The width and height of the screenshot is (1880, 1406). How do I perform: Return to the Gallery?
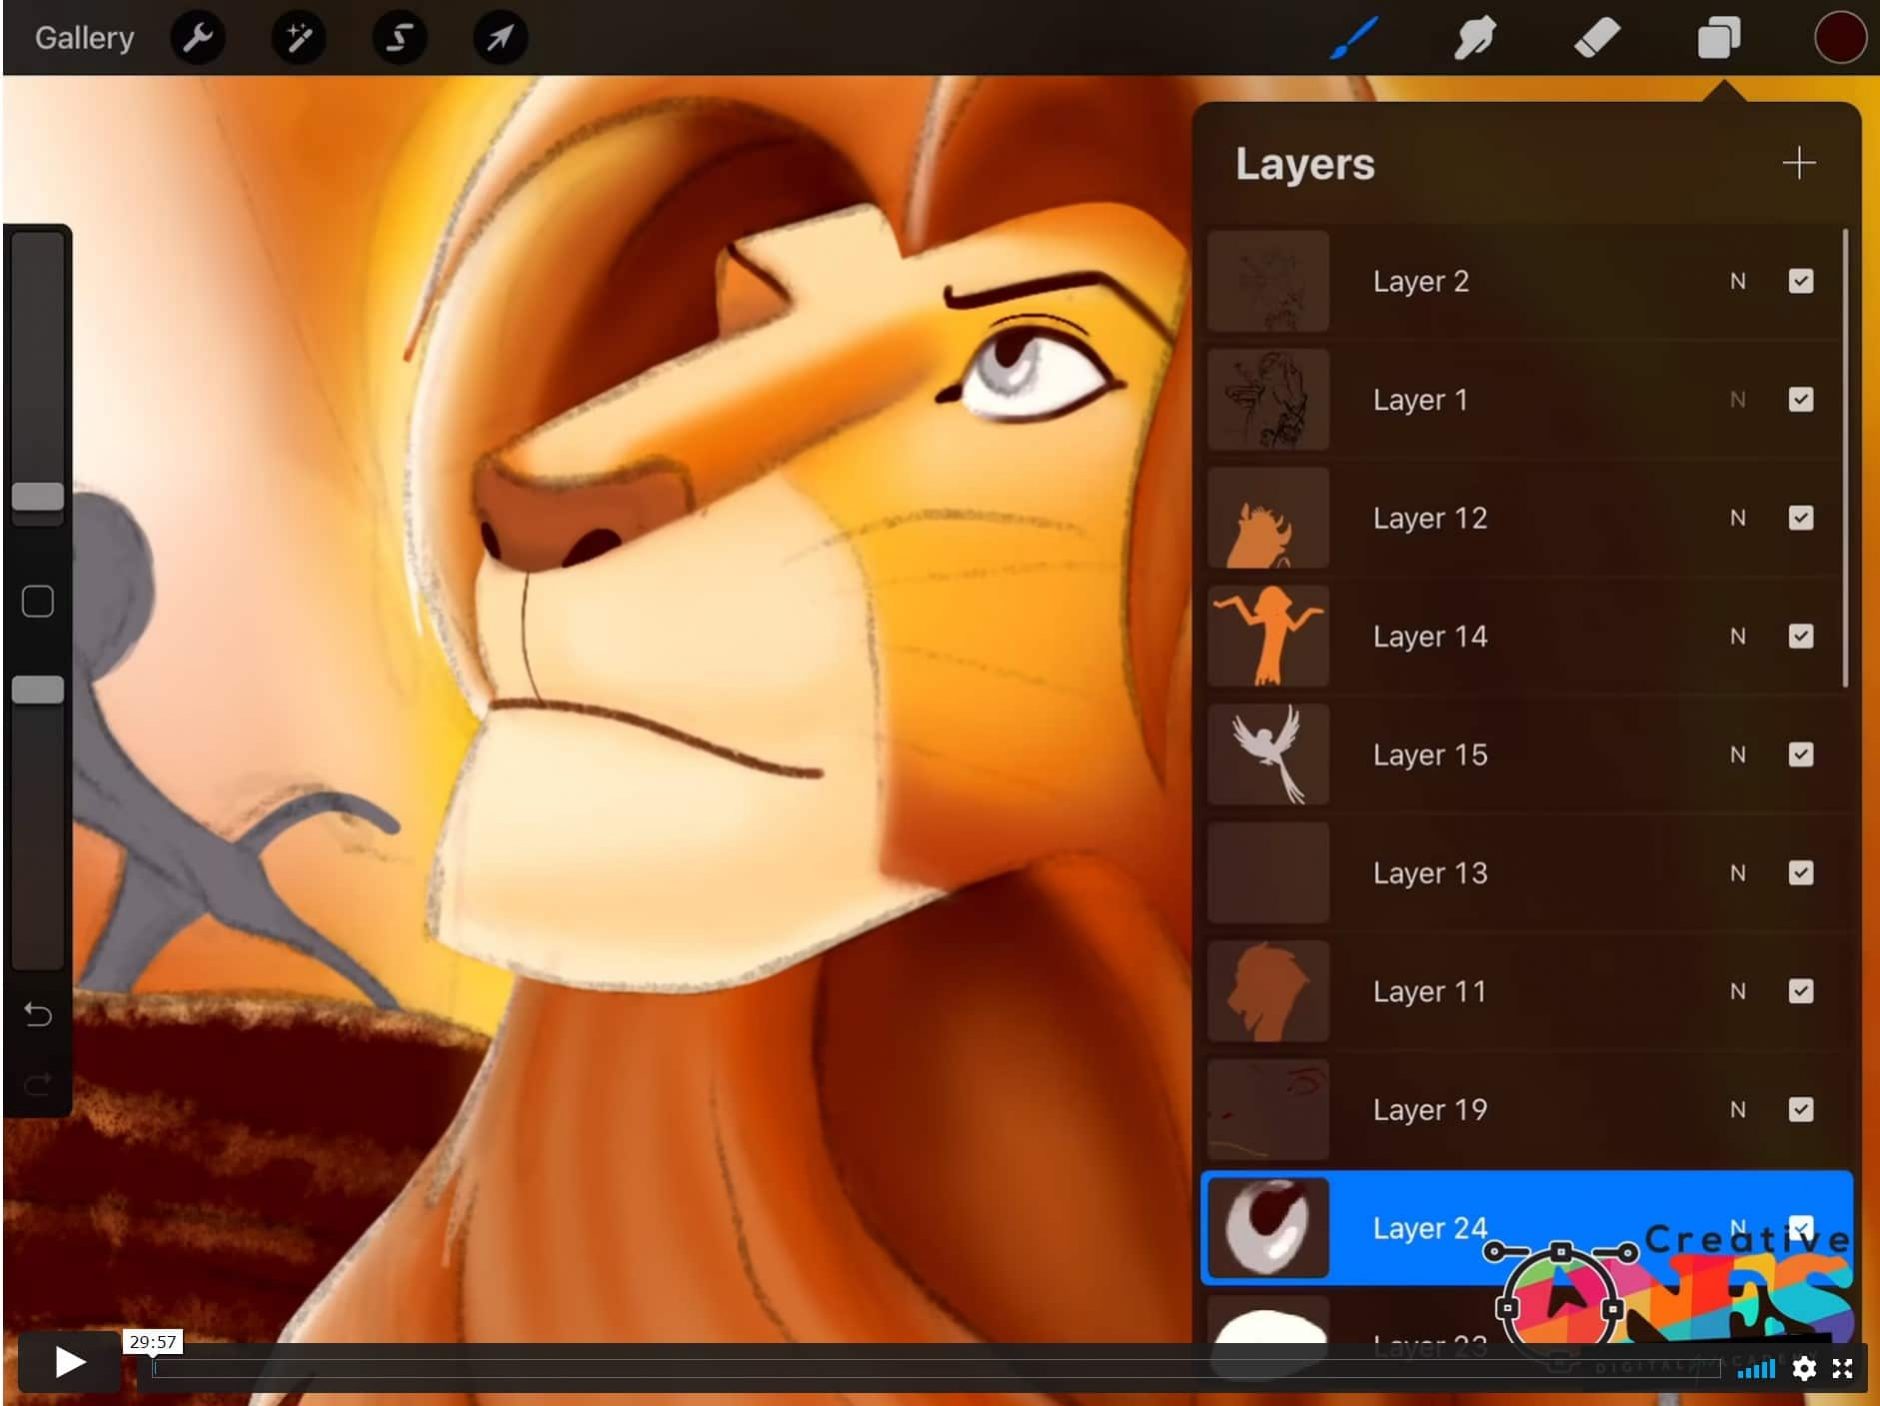[x=84, y=39]
